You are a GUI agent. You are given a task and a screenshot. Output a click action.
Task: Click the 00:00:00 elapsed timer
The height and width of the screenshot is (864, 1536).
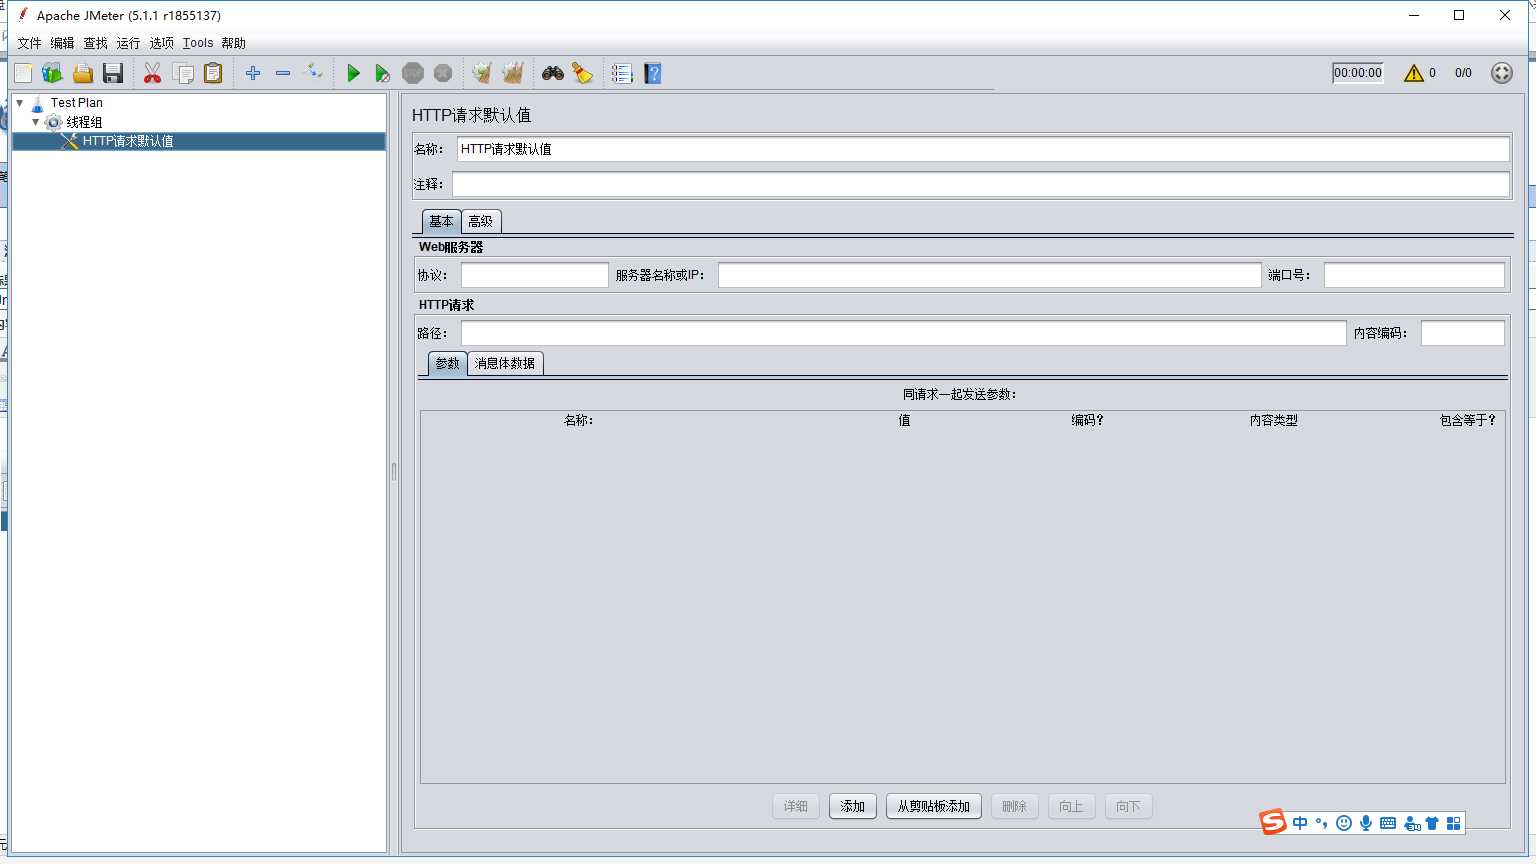pyautogui.click(x=1358, y=73)
